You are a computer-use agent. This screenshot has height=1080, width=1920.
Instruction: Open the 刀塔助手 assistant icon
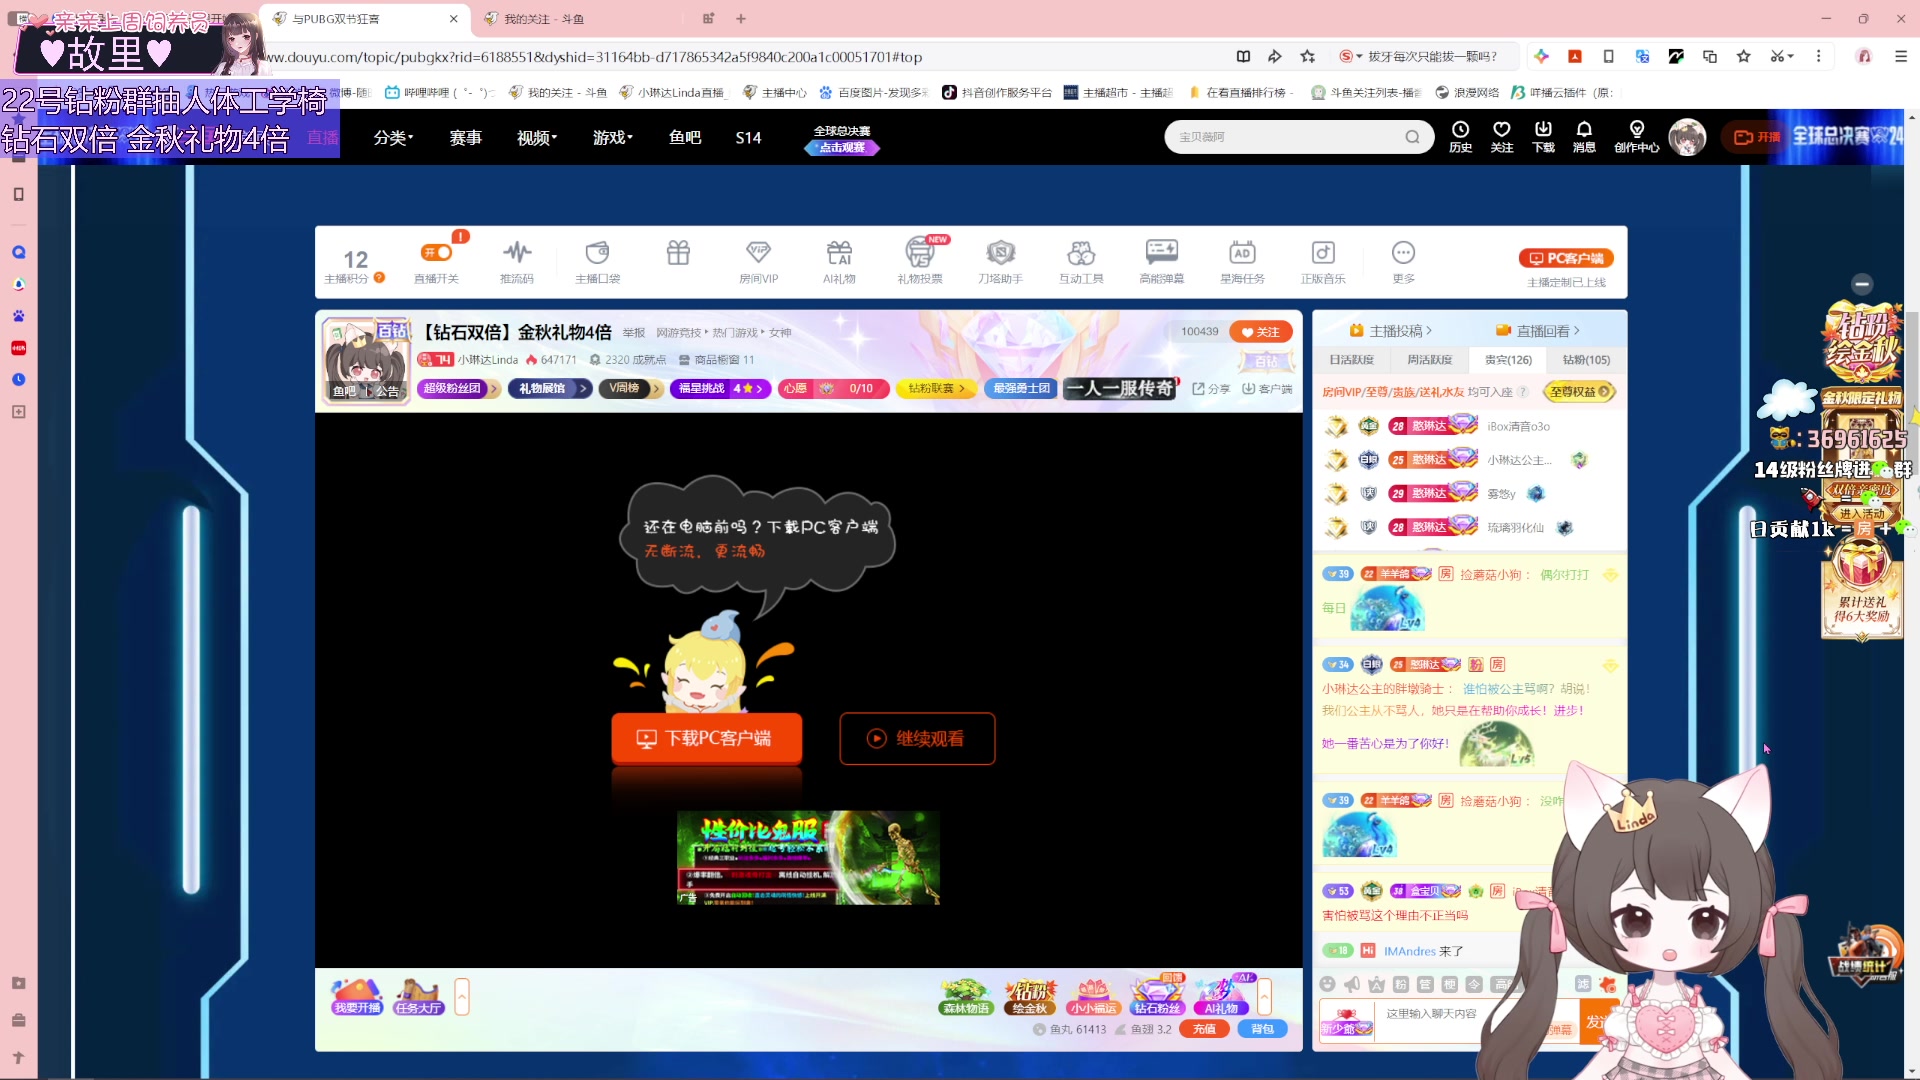[1000, 260]
